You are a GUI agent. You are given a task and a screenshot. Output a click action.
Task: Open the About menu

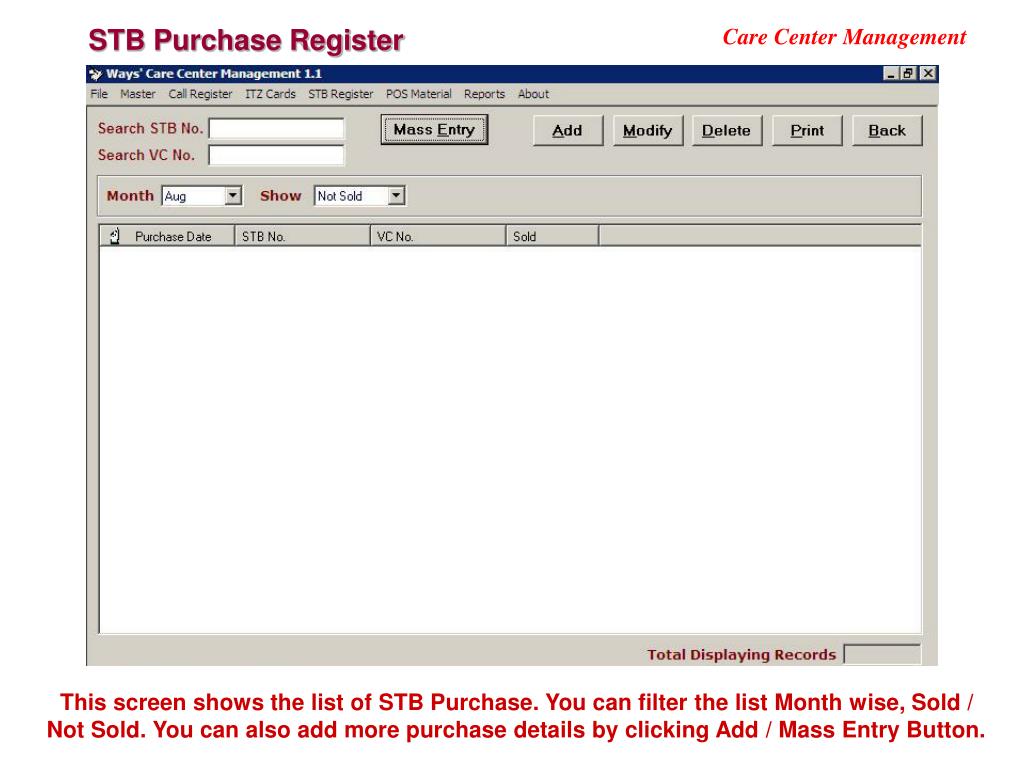(533, 94)
